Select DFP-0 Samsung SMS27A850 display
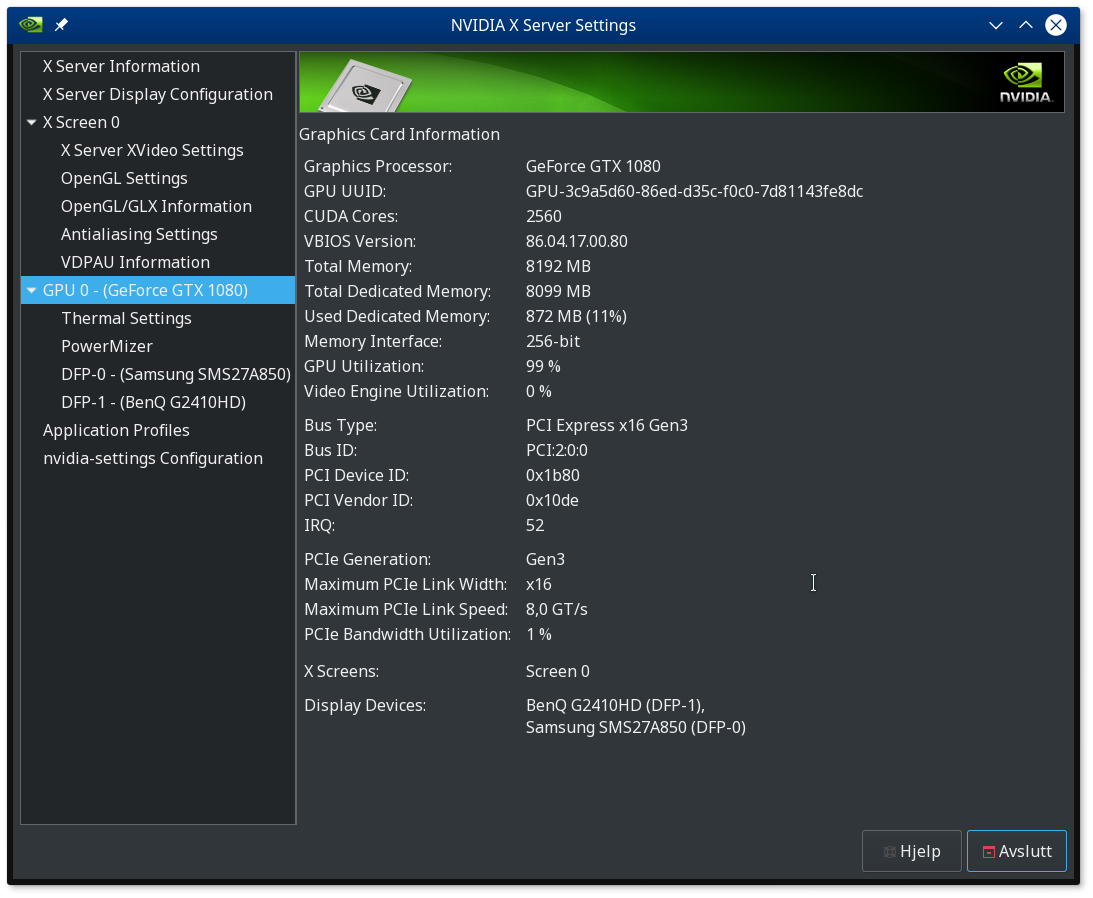This screenshot has height=898, width=1093. 176,374
